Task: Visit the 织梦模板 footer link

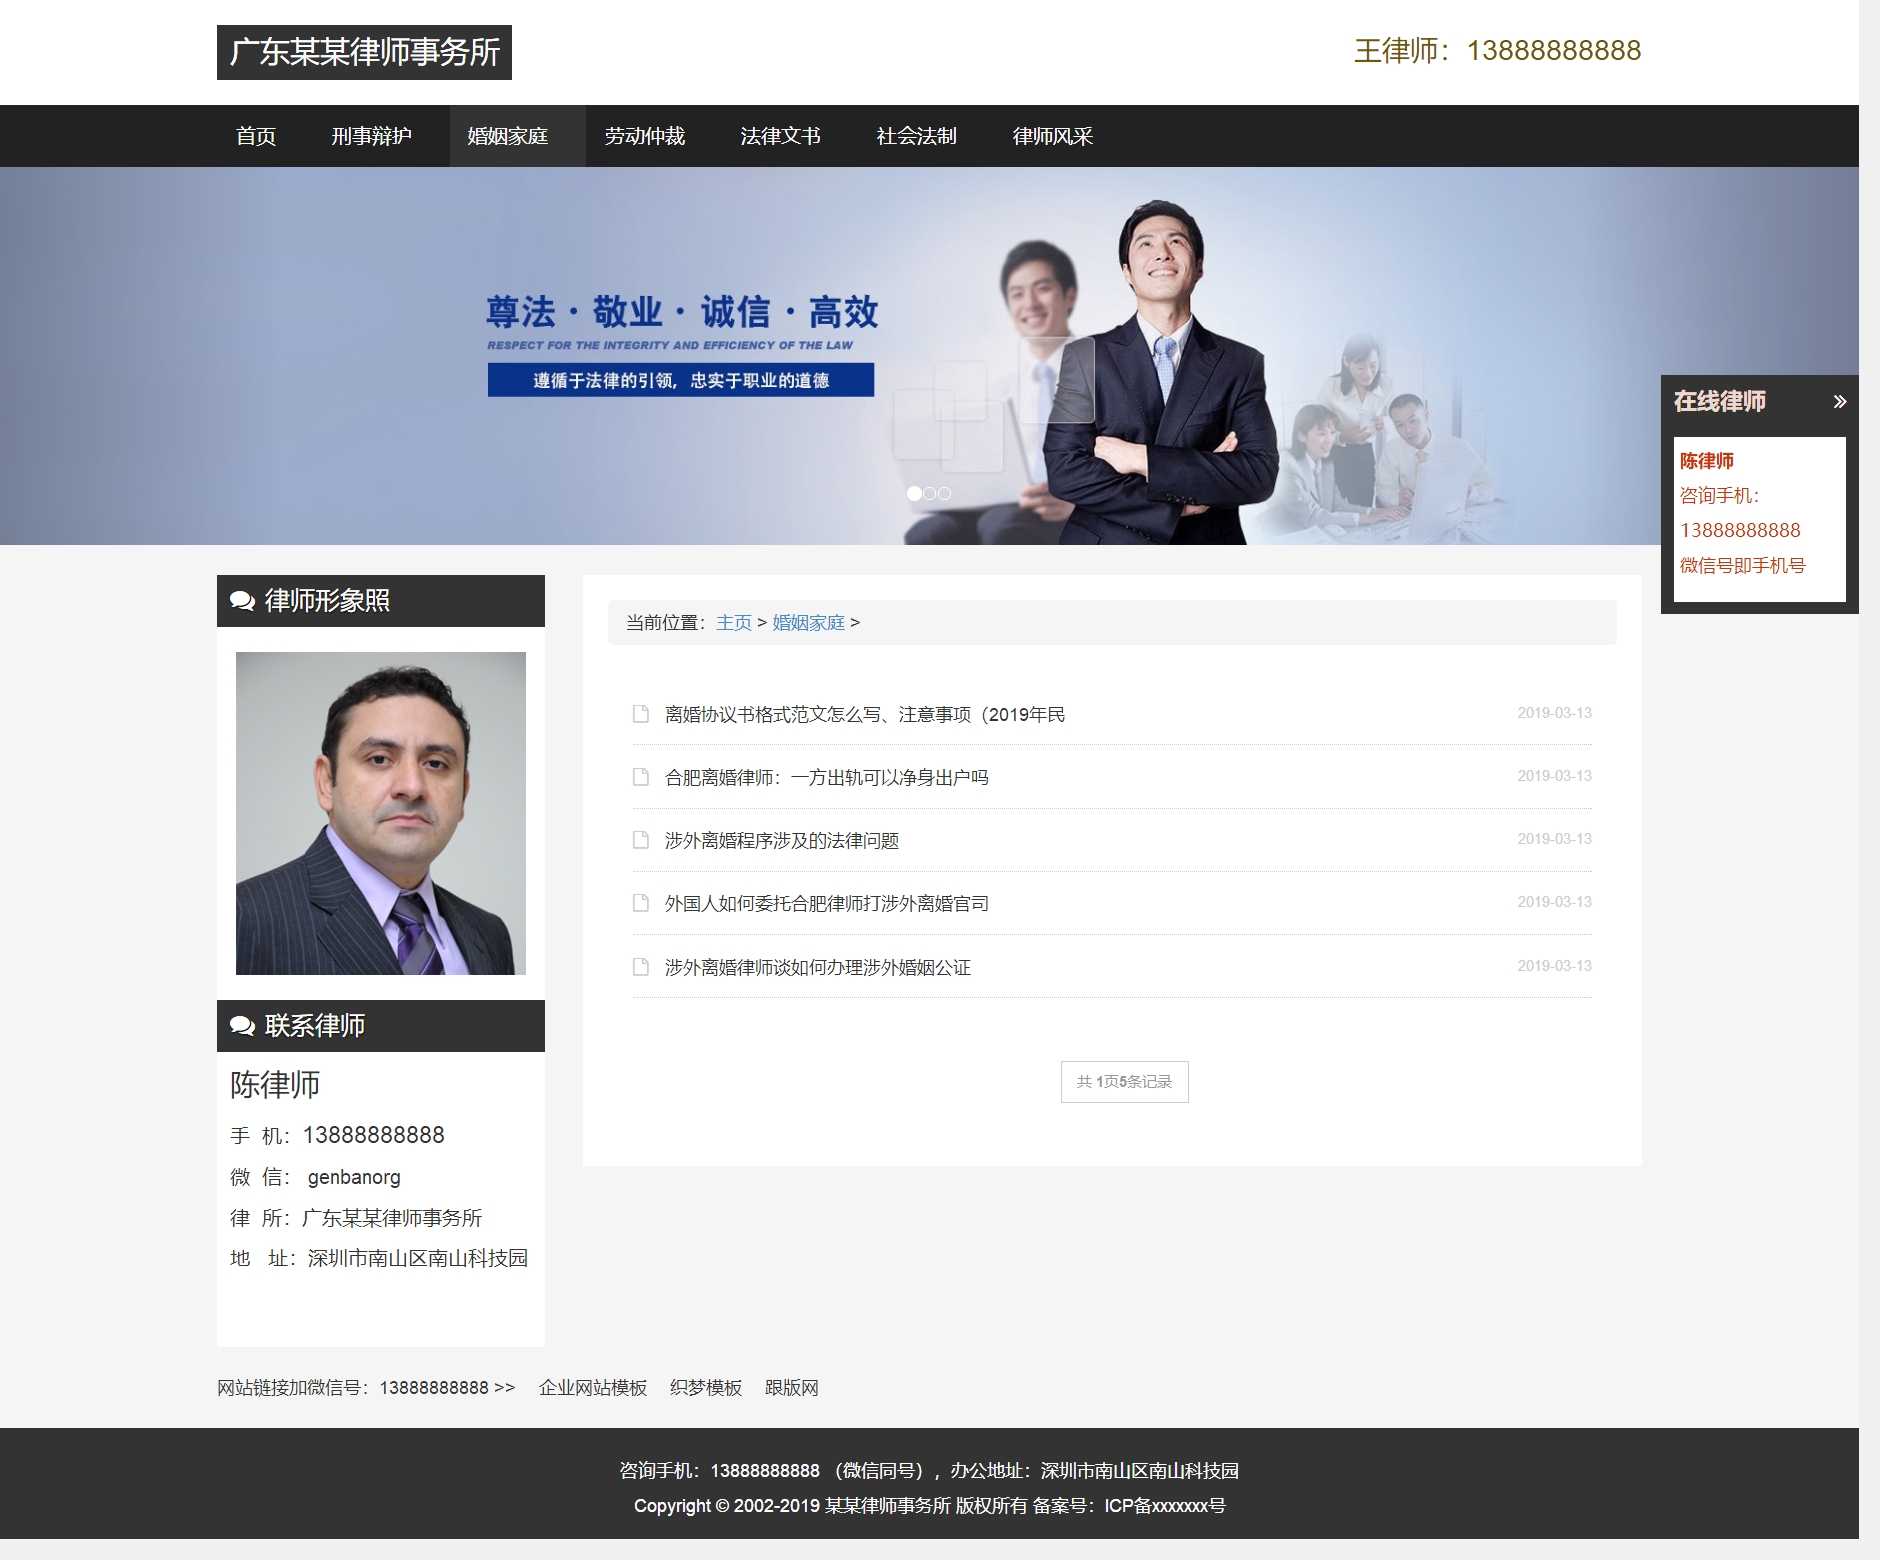Action: 706,1388
